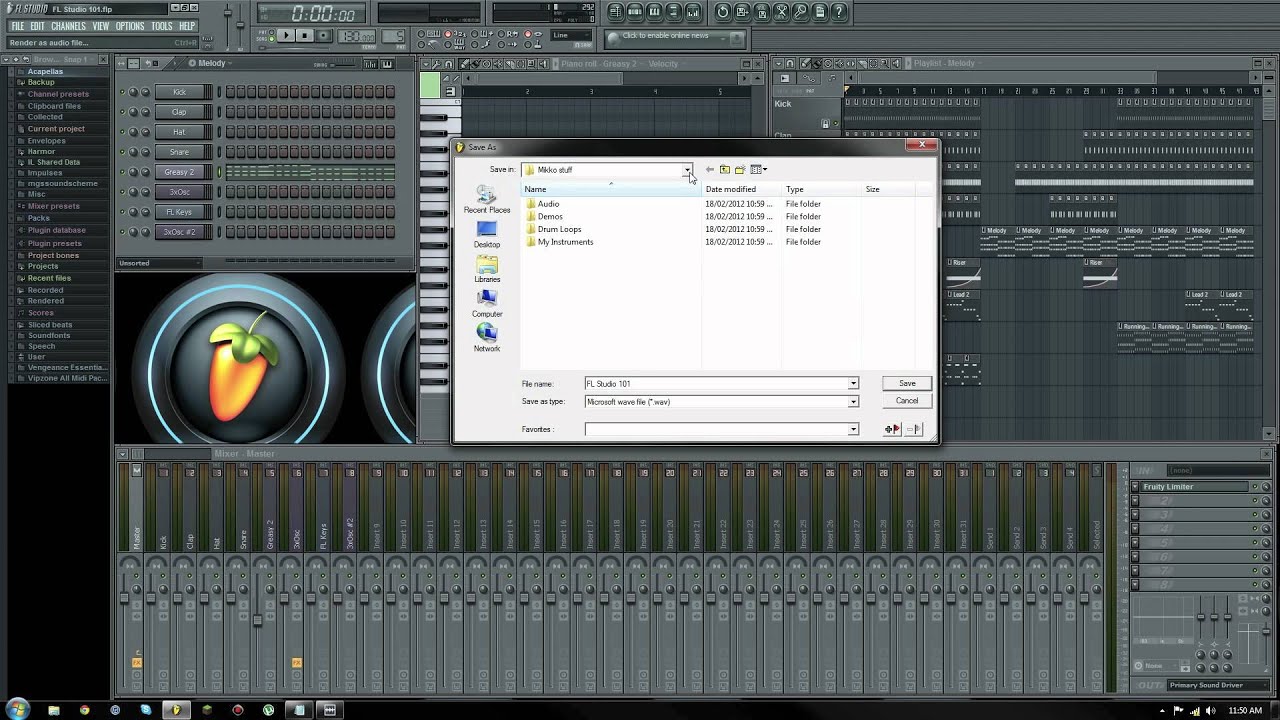
Task: Click the undo history toolbar icon
Action: [x=723, y=12]
